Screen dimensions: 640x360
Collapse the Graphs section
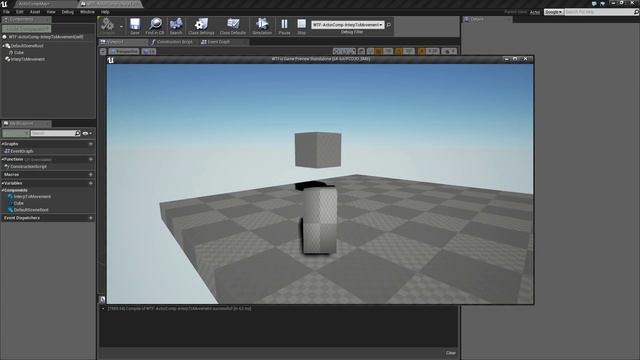2,144
